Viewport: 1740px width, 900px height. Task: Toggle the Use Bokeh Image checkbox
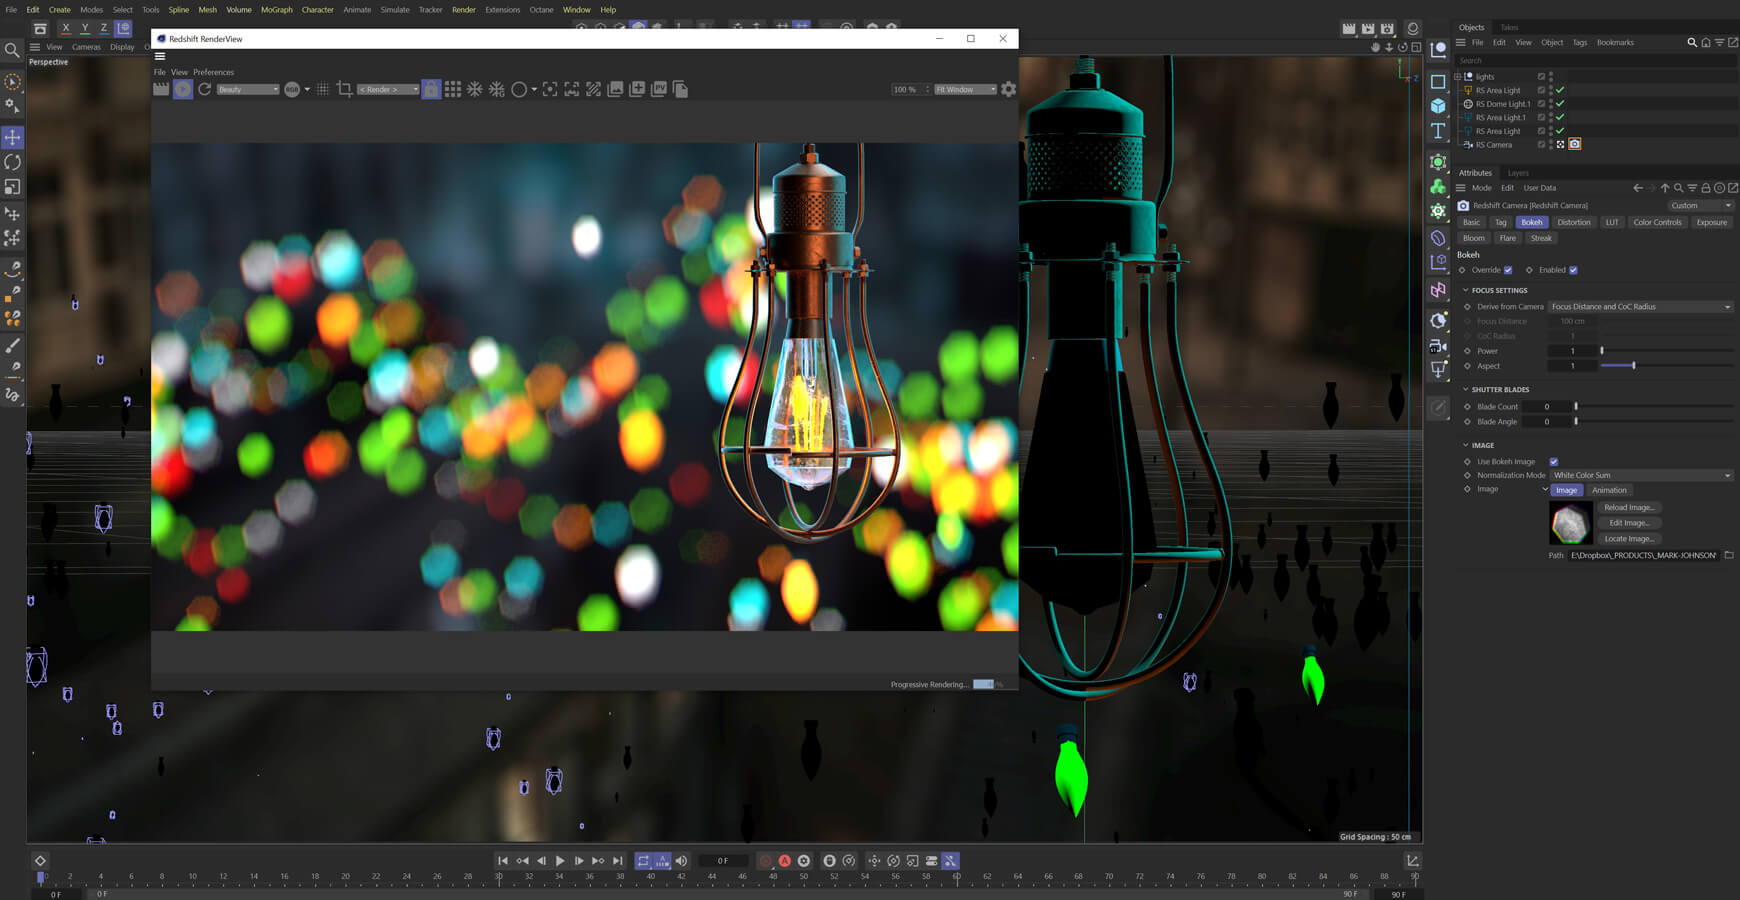click(1554, 462)
